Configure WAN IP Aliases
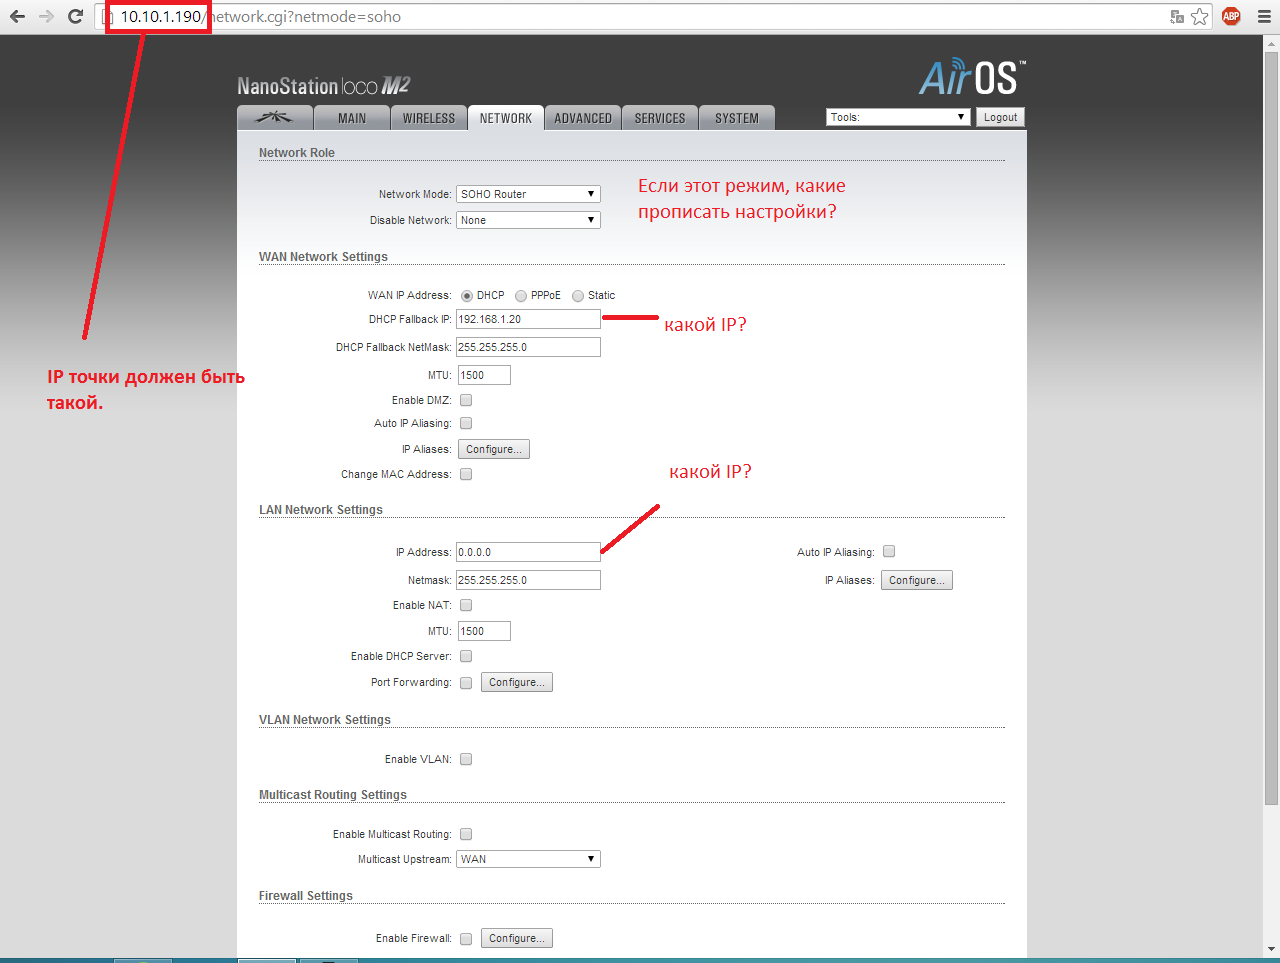This screenshot has width=1280, height=963. point(494,449)
